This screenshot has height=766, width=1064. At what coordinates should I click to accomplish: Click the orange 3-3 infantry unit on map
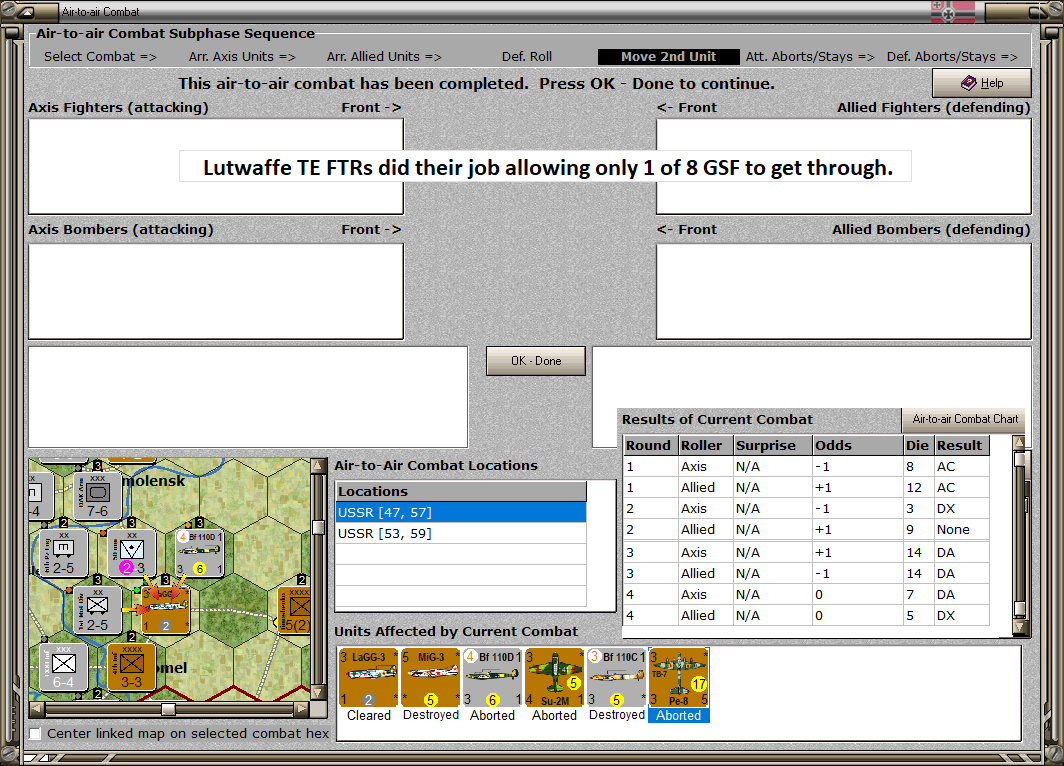(132, 667)
